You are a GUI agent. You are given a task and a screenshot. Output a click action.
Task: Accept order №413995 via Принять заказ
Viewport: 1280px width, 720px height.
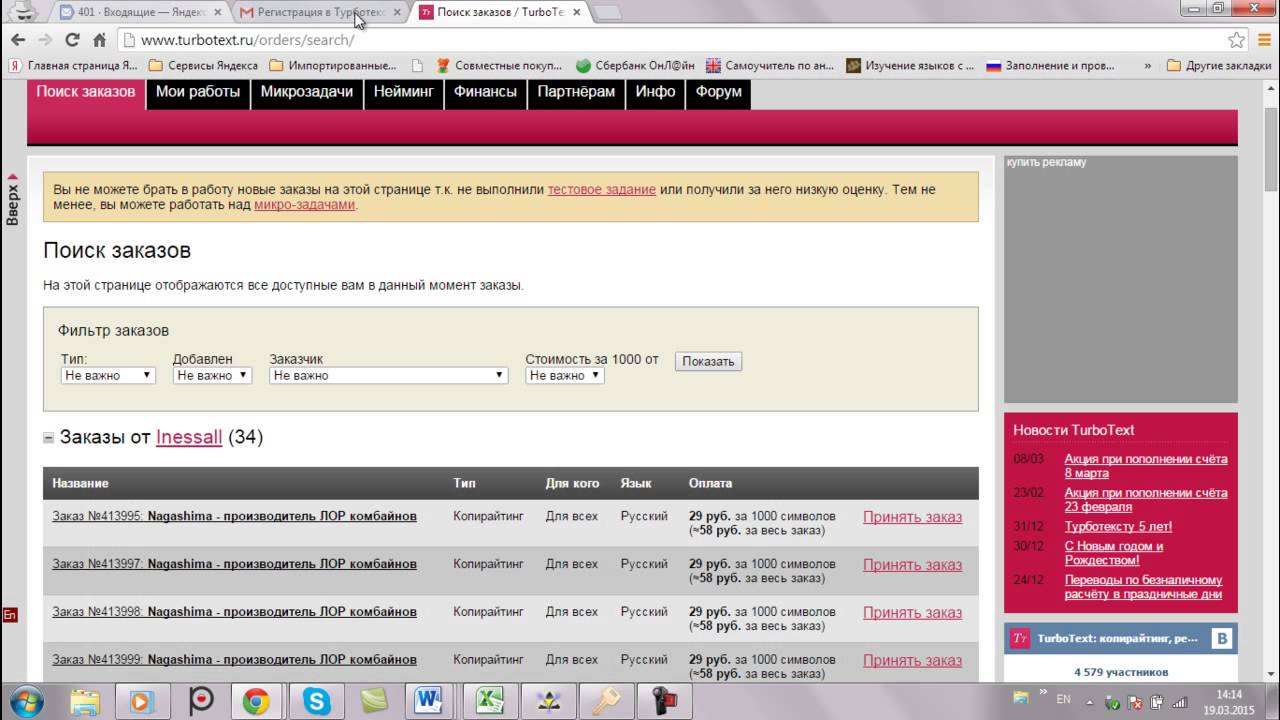click(x=912, y=517)
